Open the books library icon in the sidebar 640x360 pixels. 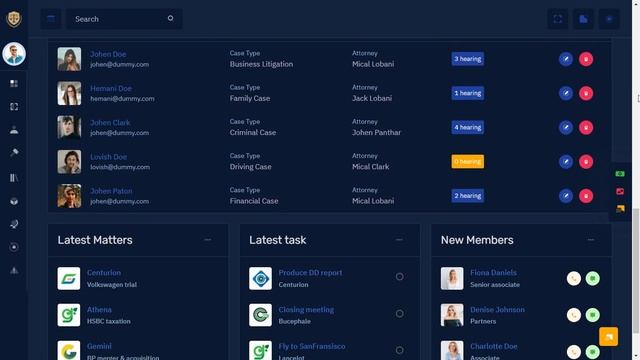(14, 178)
